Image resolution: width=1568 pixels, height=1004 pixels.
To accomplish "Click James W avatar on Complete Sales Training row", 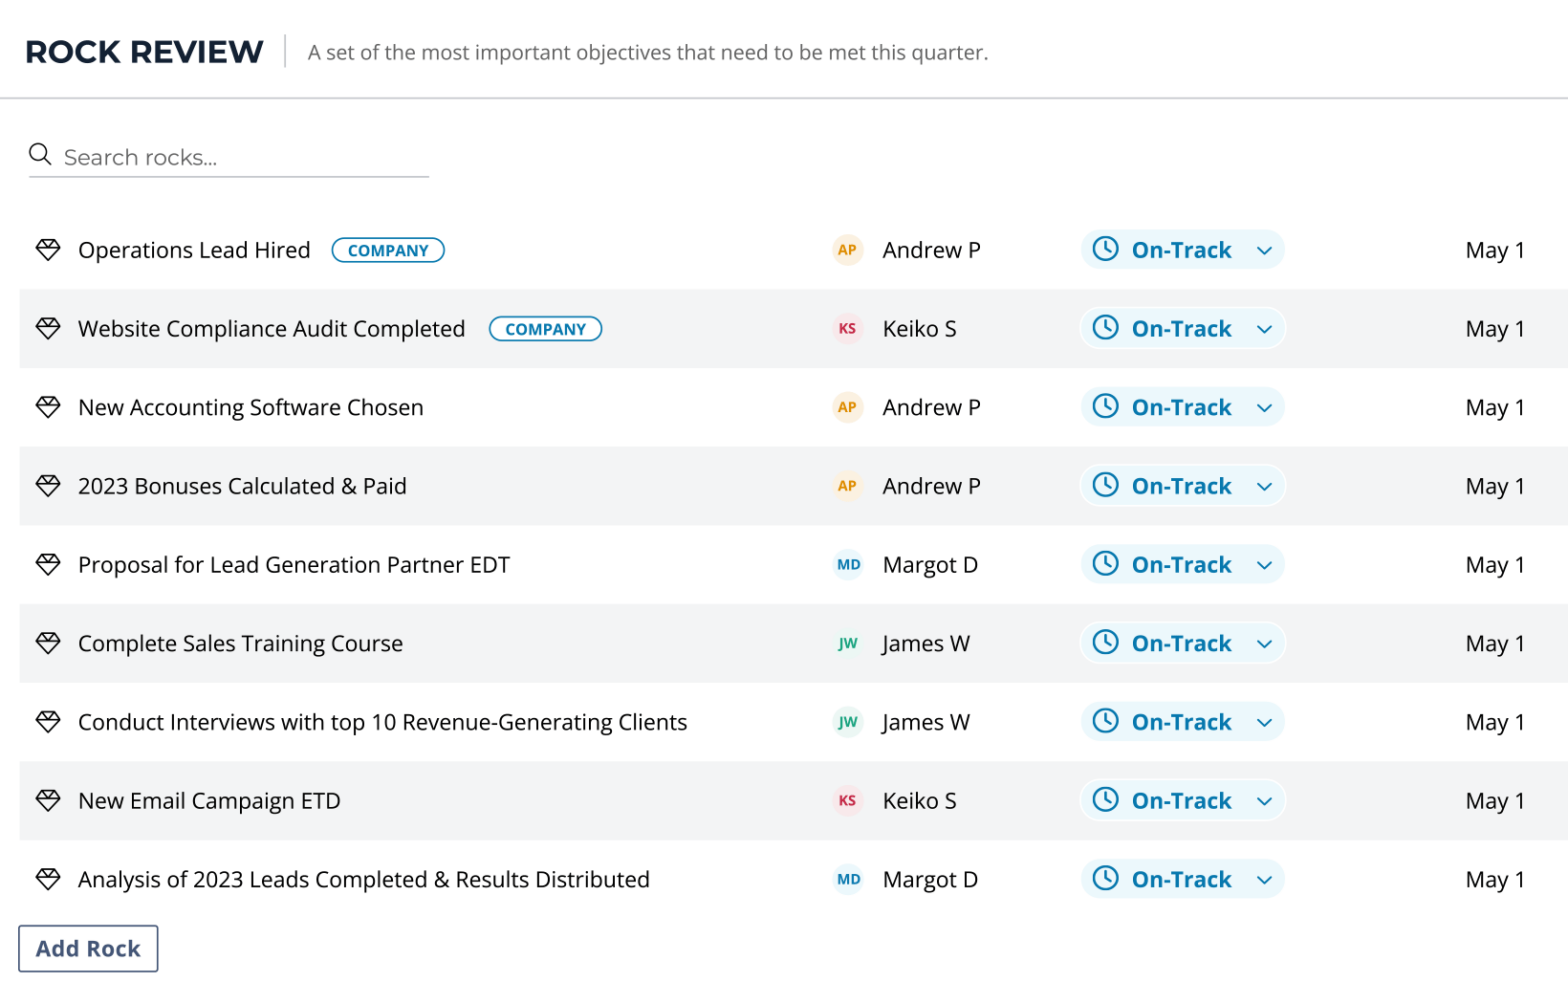I will click(x=847, y=643).
